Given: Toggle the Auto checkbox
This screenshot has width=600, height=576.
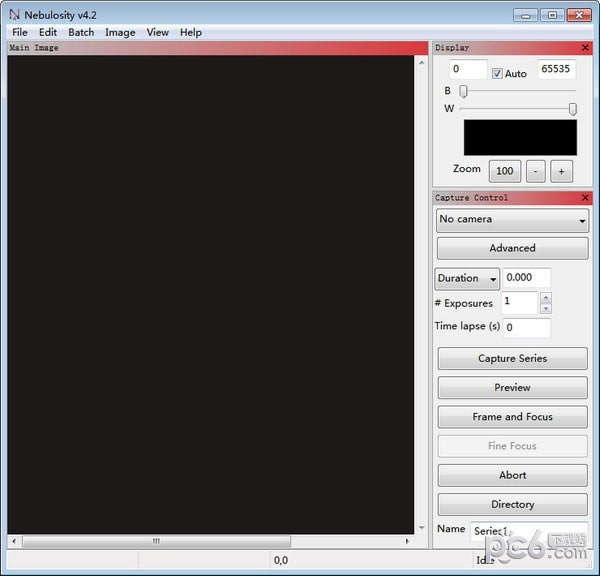Looking at the screenshot, I should pos(497,73).
